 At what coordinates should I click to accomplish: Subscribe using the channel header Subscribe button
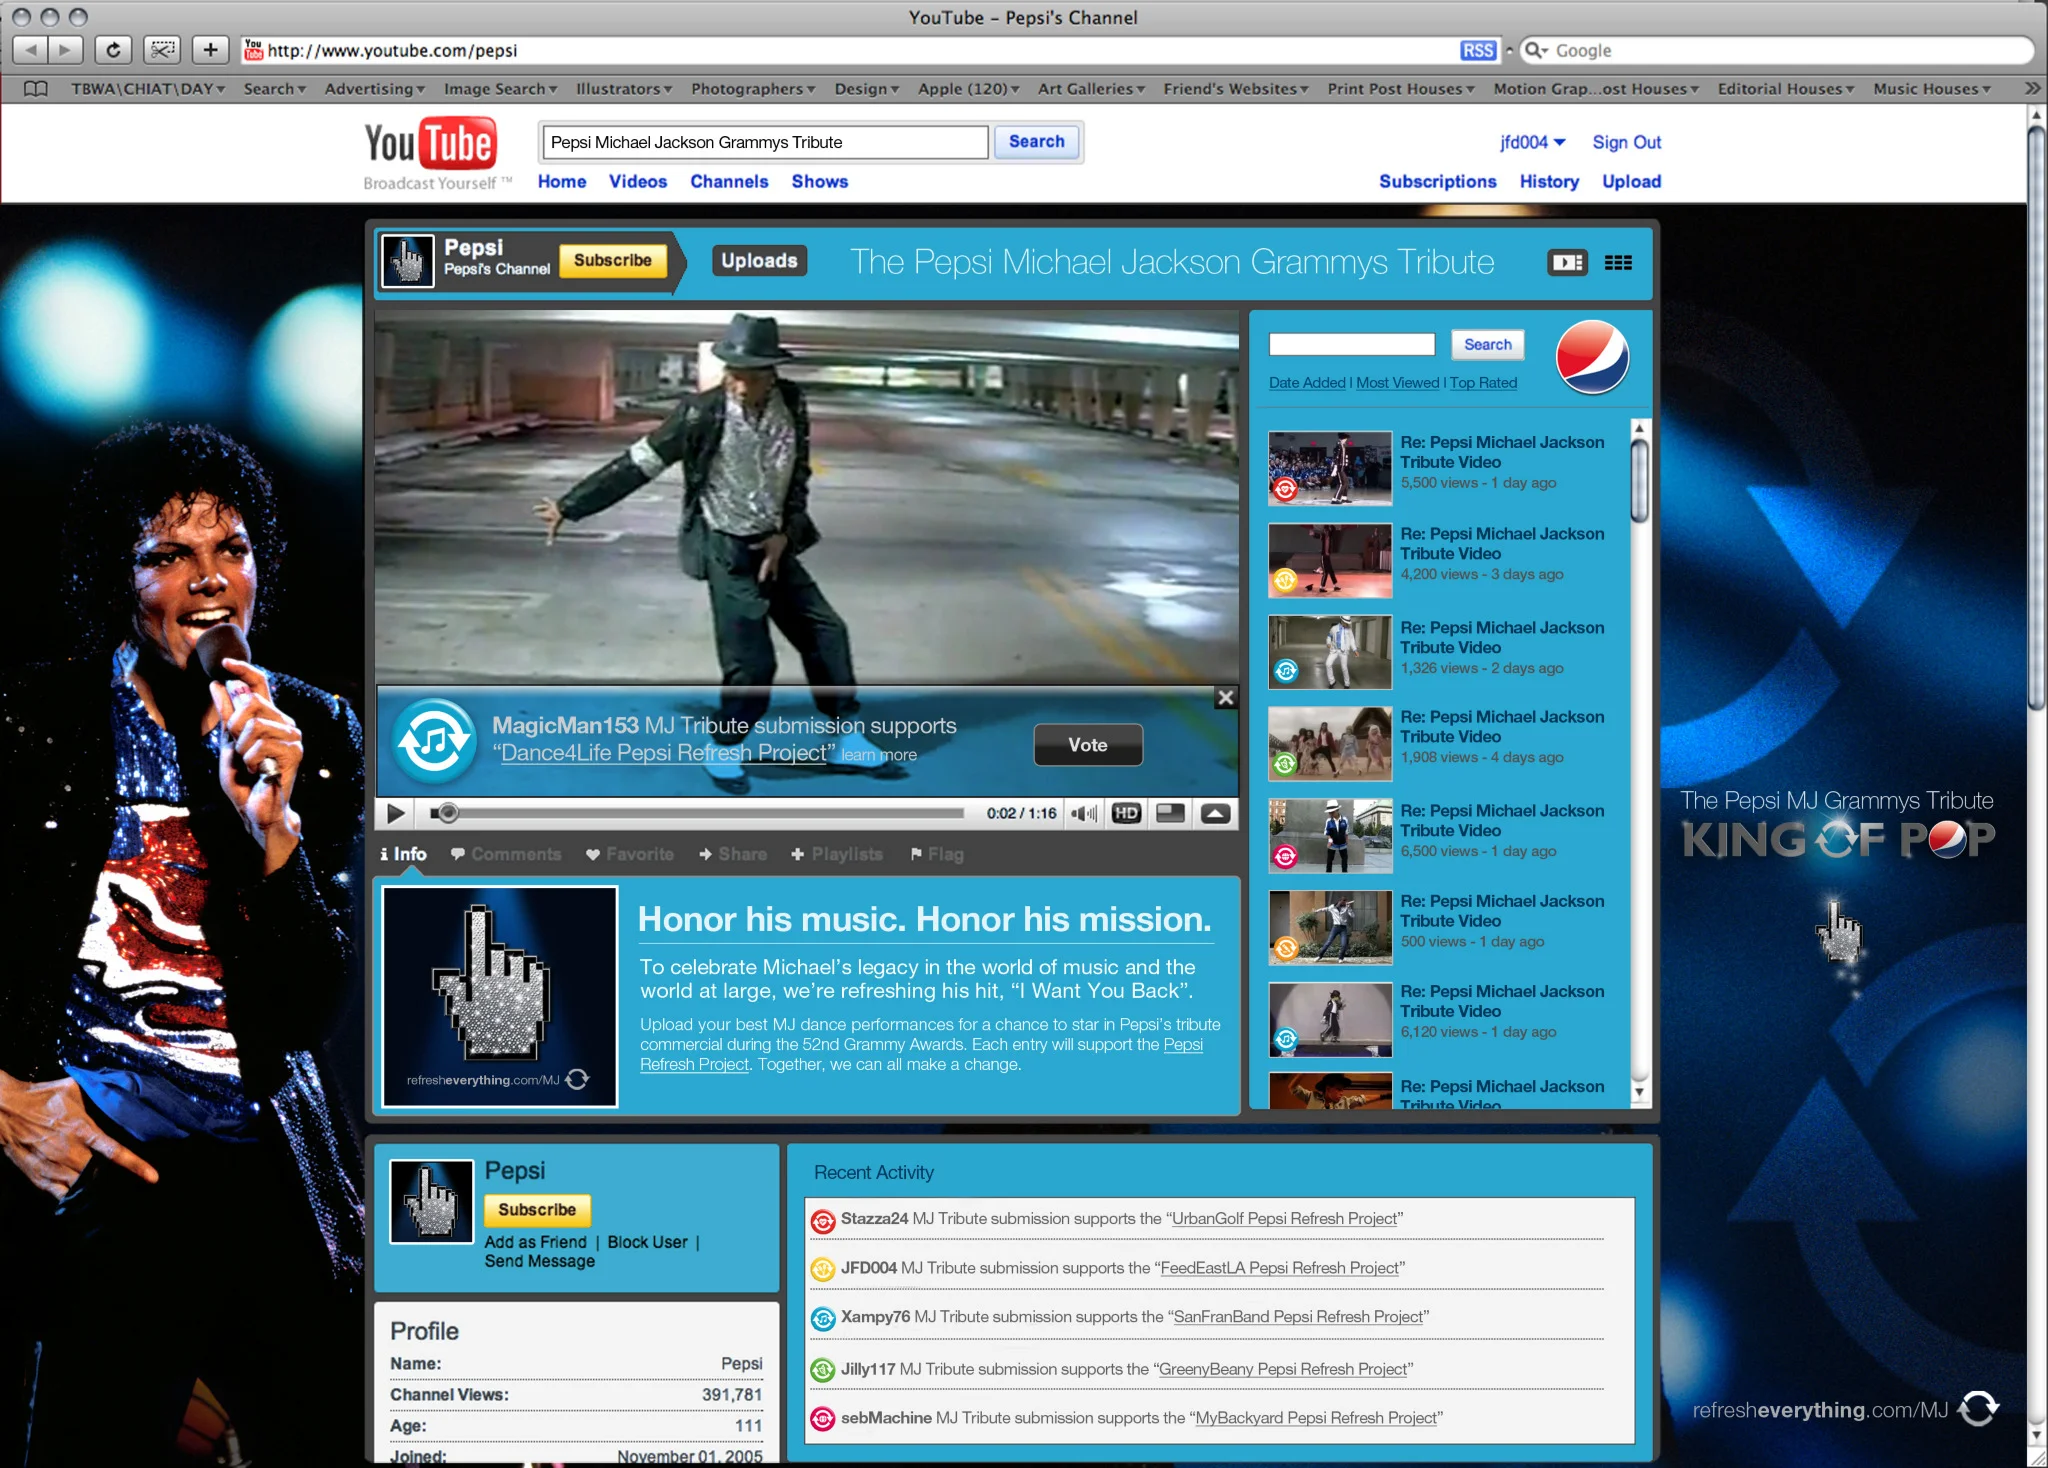[x=612, y=261]
